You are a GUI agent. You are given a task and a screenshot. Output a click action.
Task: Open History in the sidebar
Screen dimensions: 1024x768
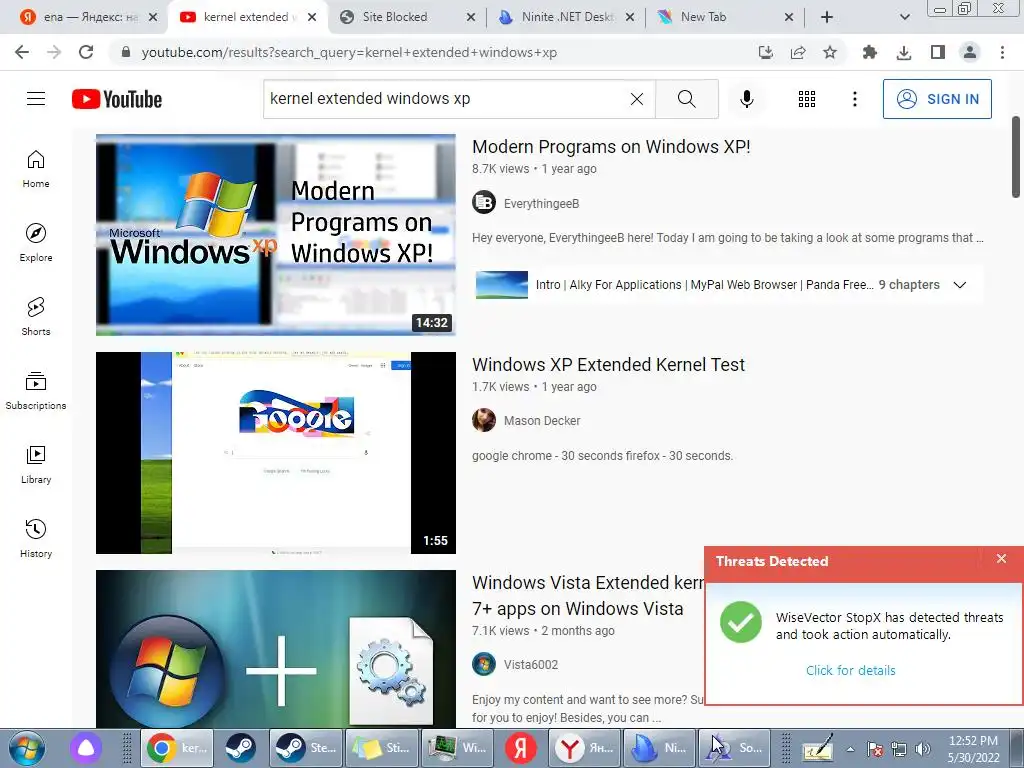point(36,538)
